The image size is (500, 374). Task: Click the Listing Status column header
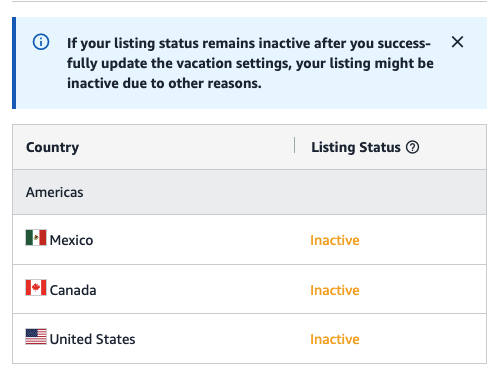pos(356,147)
